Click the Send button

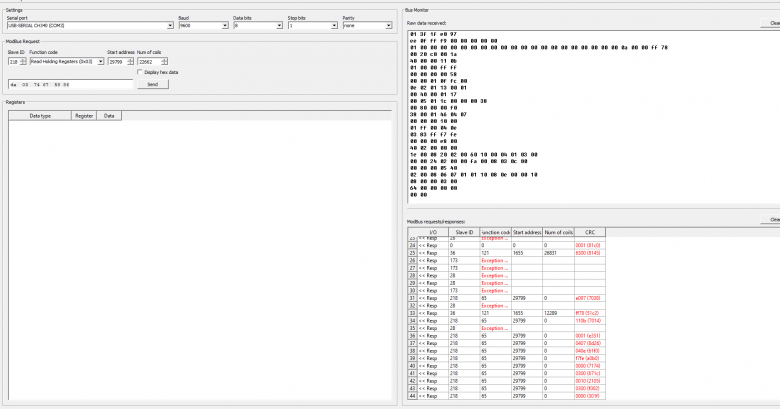[153, 85]
